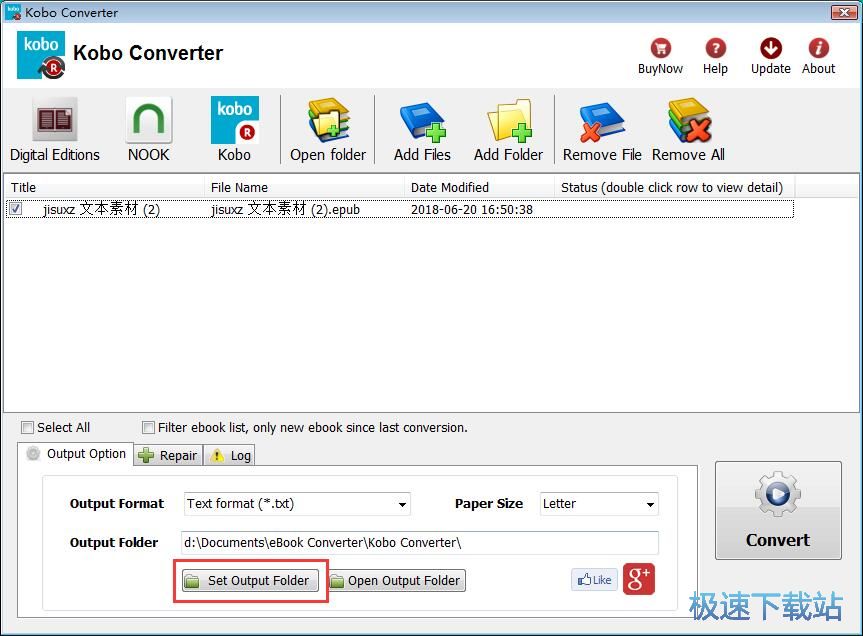Switch to the Output Option tab

click(76, 454)
